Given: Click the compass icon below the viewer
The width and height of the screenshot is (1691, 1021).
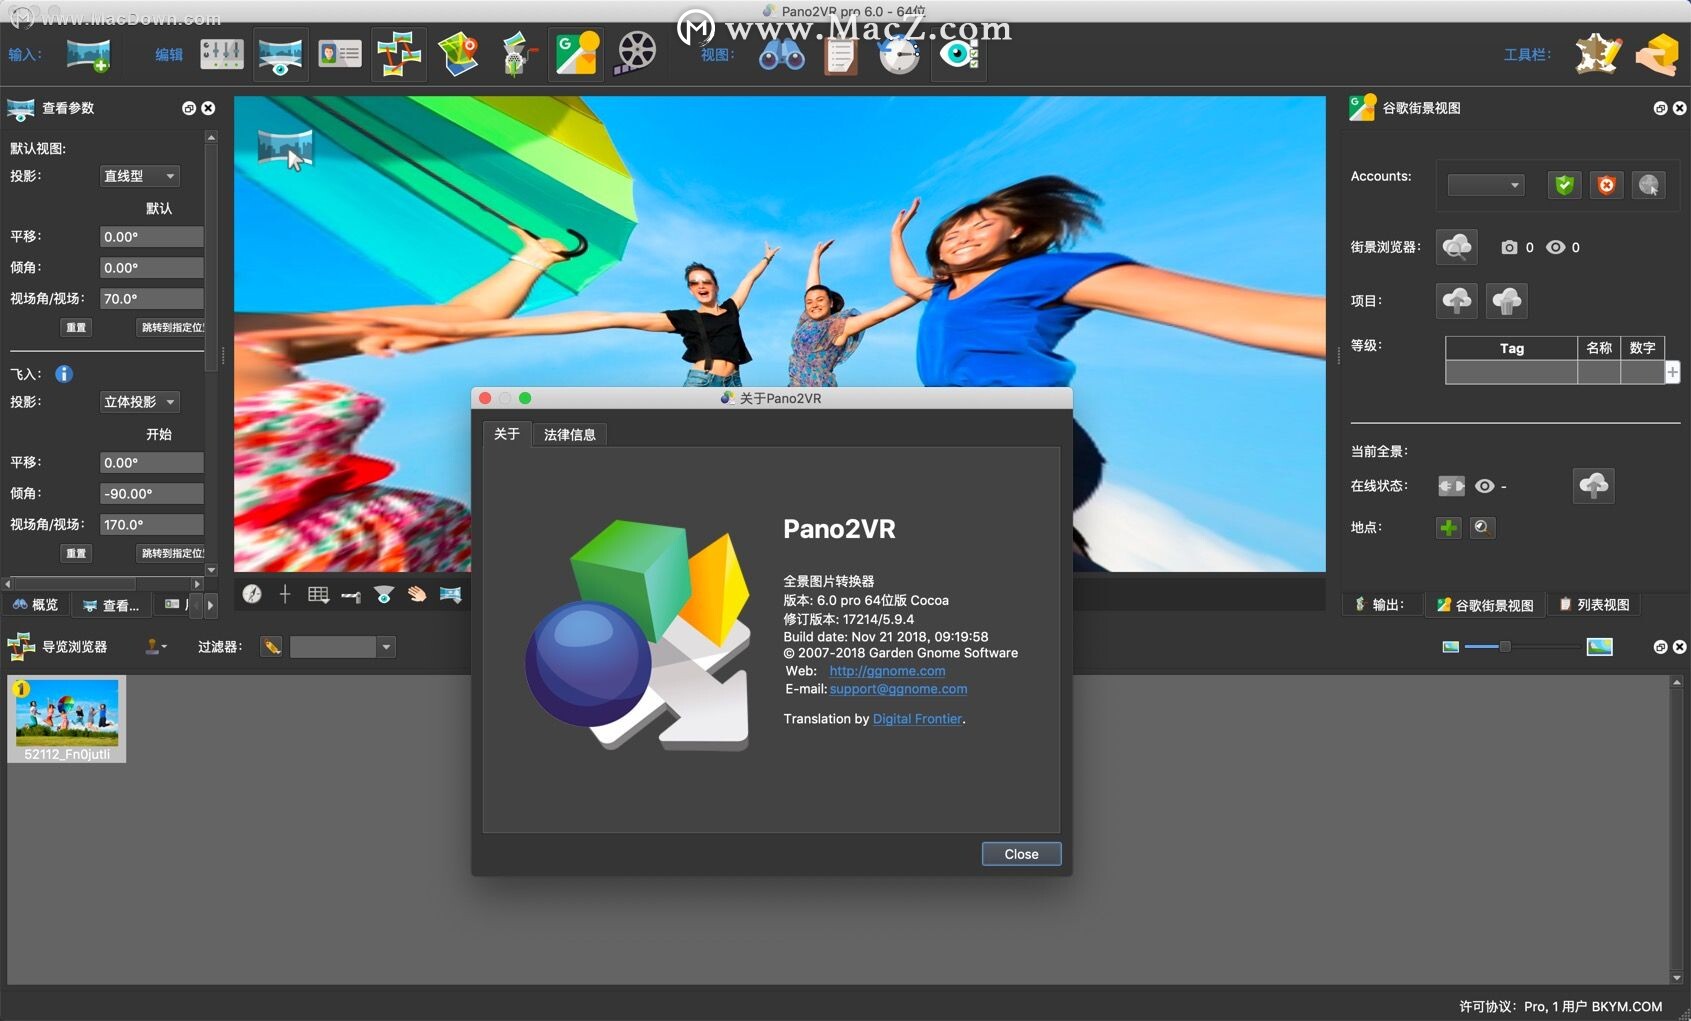Looking at the screenshot, I should pos(252,594).
